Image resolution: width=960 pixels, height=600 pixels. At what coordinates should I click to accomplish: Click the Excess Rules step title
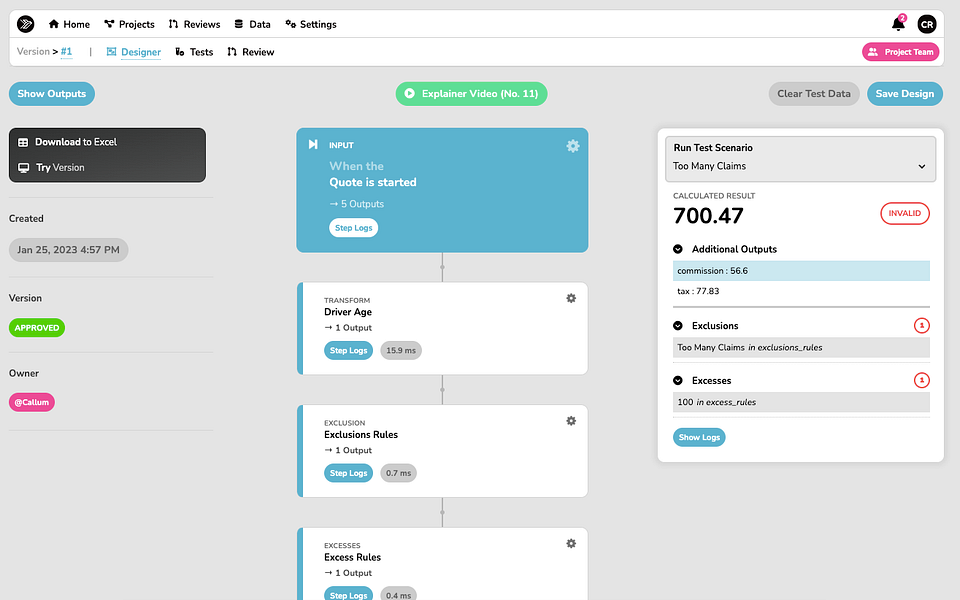tap(352, 557)
